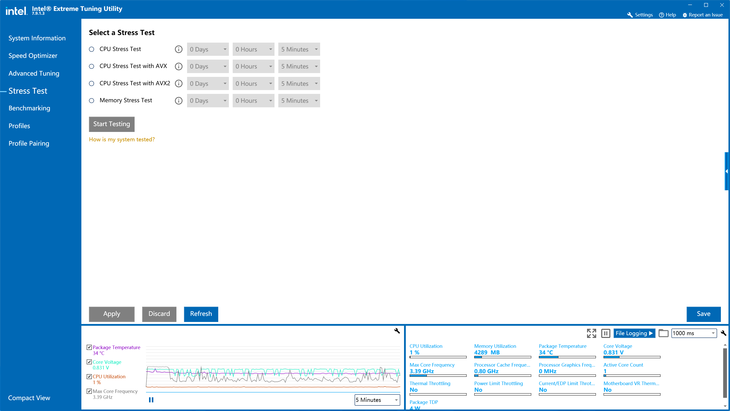Select CPU Stress Test radio button
This screenshot has width=730, height=411.
[x=92, y=49]
